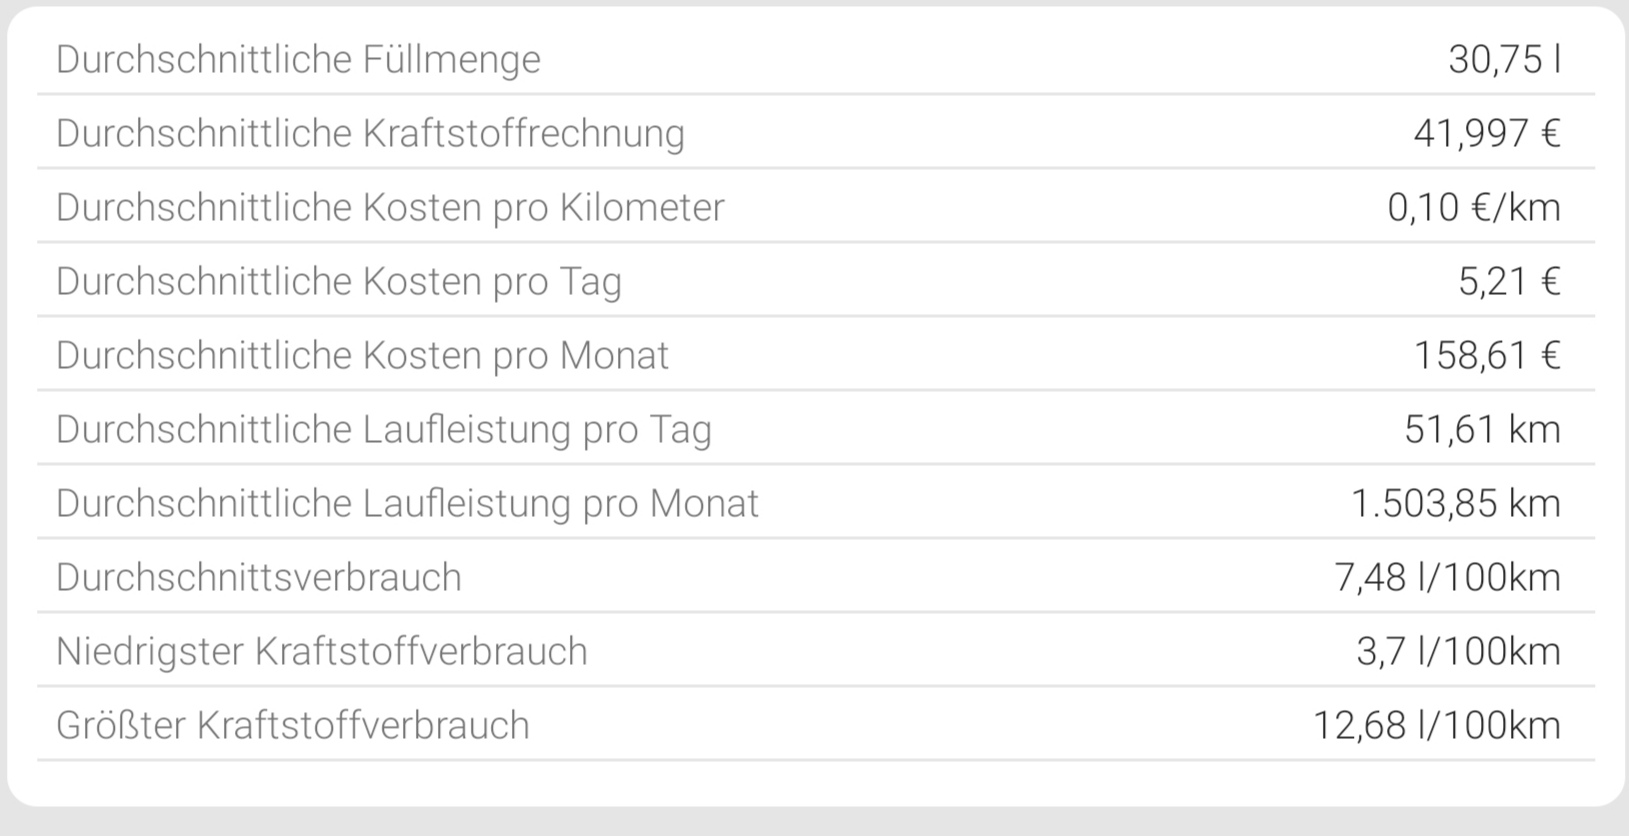Click the 0,10 €/km value
The width and height of the screenshot is (1629, 836).
[1474, 207]
